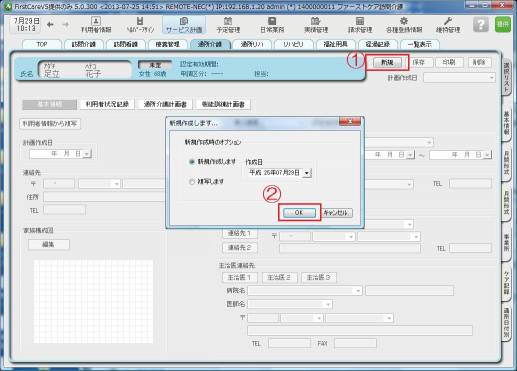
Task: Select the 主治医１ button
Action: coord(239,277)
